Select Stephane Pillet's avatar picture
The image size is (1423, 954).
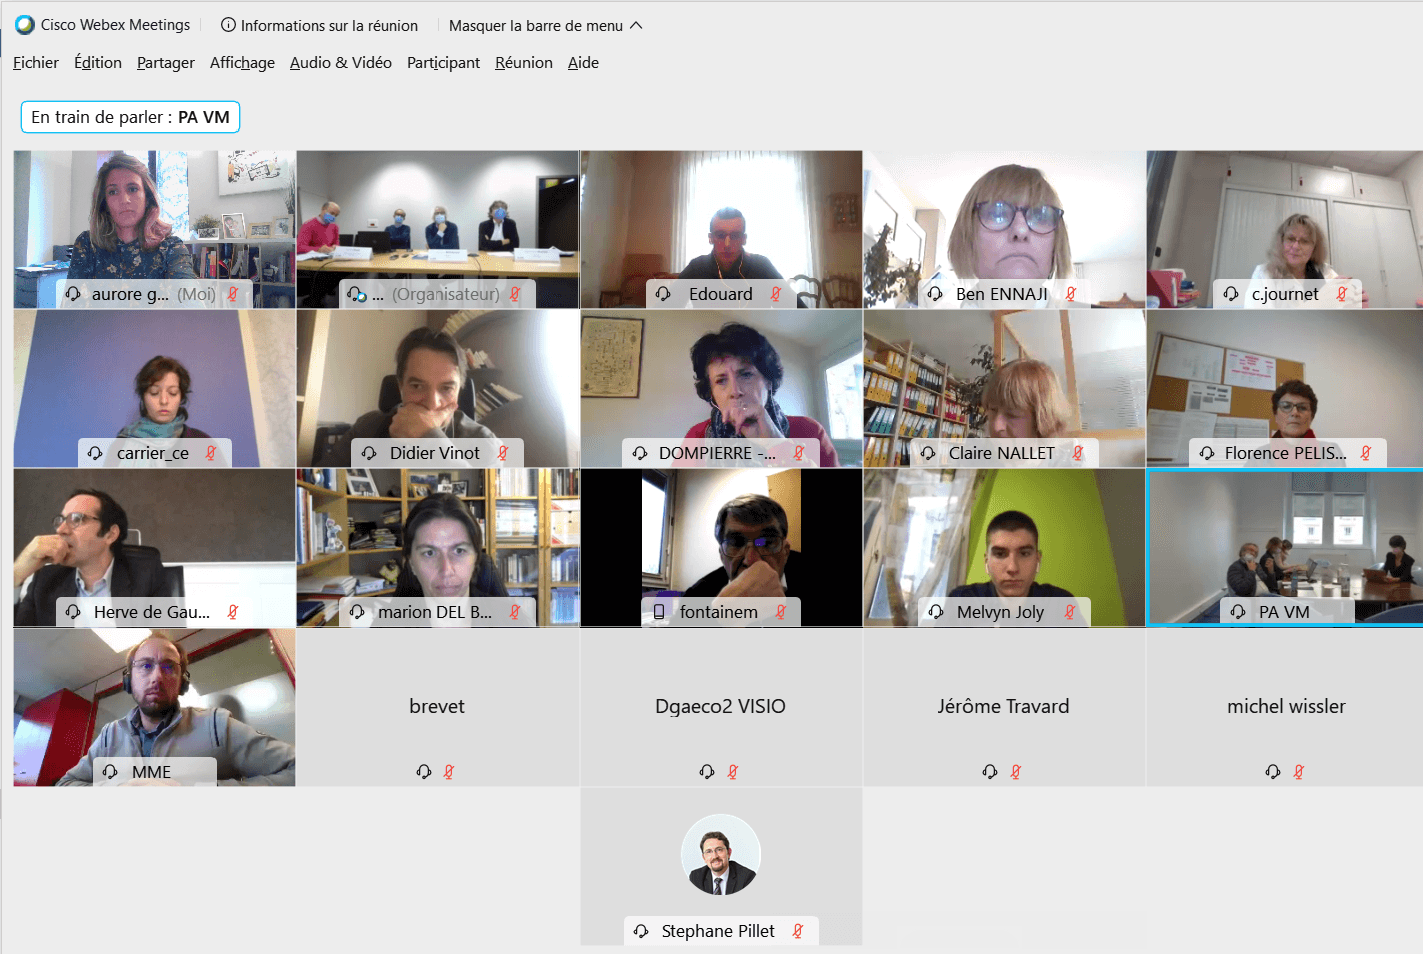tap(721, 854)
